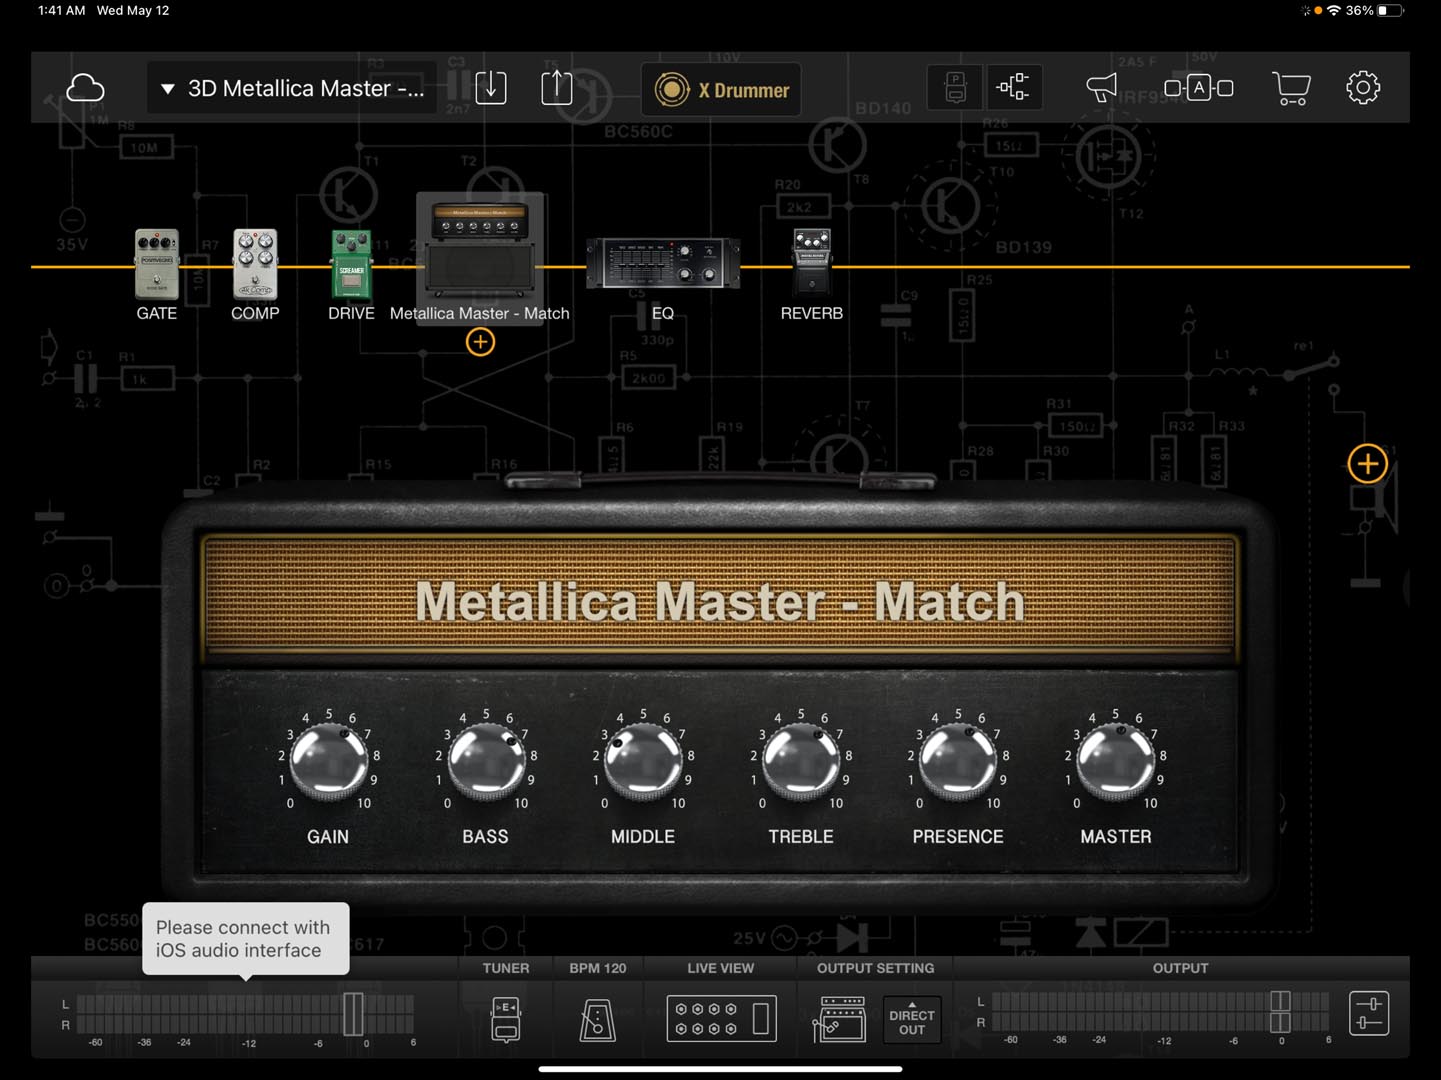Adjust the GAIN knob
The height and width of the screenshot is (1080, 1441).
pyautogui.click(x=329, y=760)
